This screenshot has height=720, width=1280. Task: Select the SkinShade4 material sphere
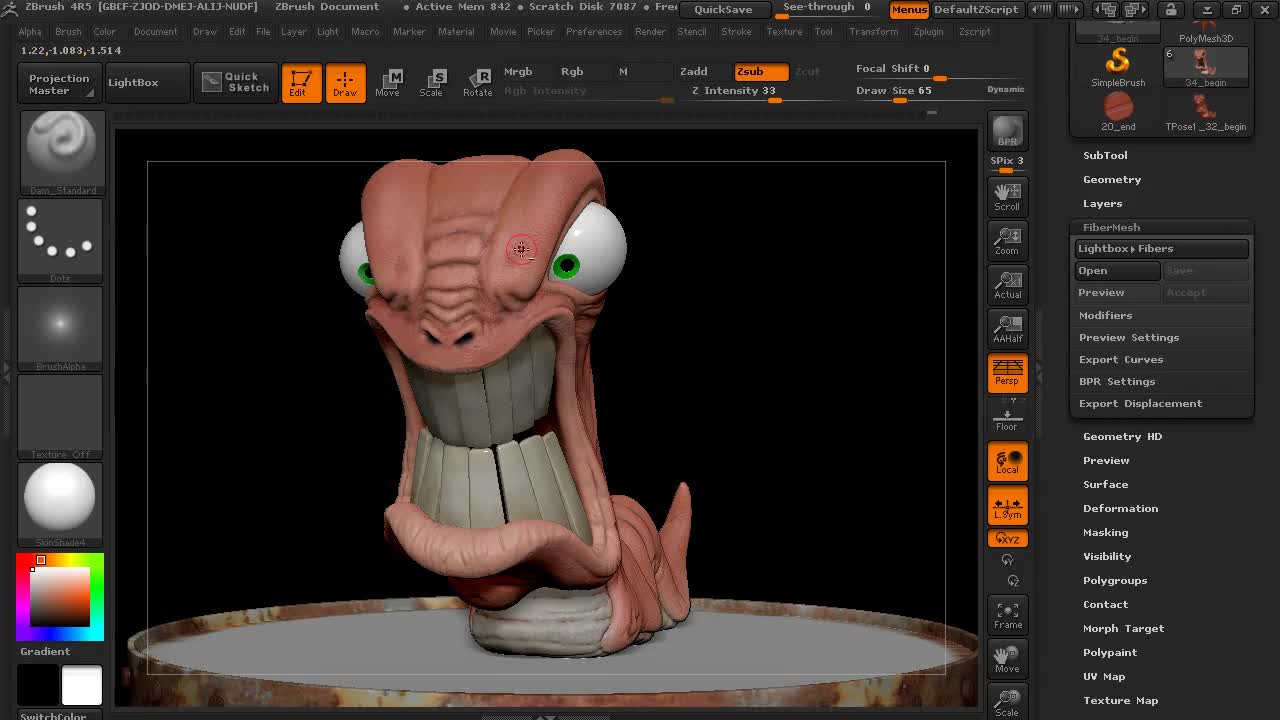(x=60, y=498)
